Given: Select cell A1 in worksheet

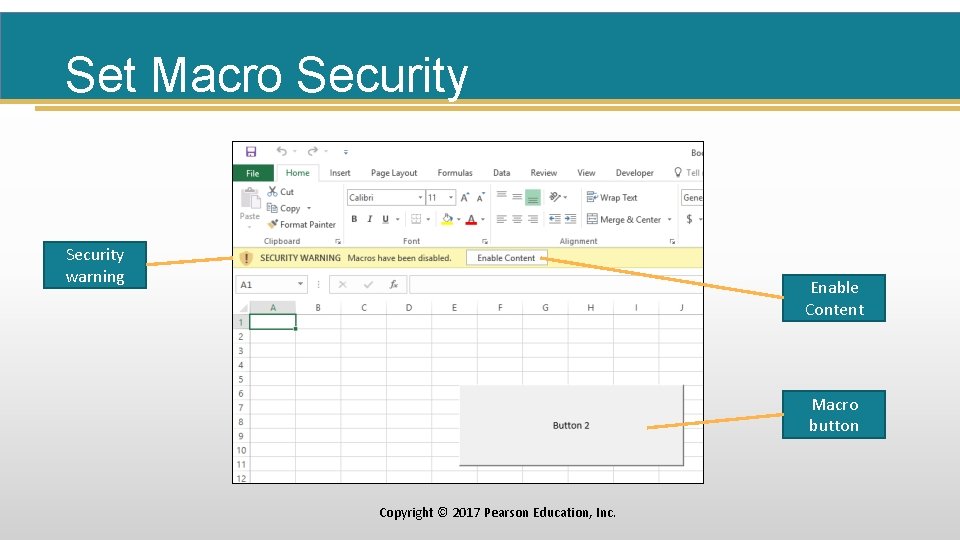Looking at the screenshot, I should (x=273, y=322).
